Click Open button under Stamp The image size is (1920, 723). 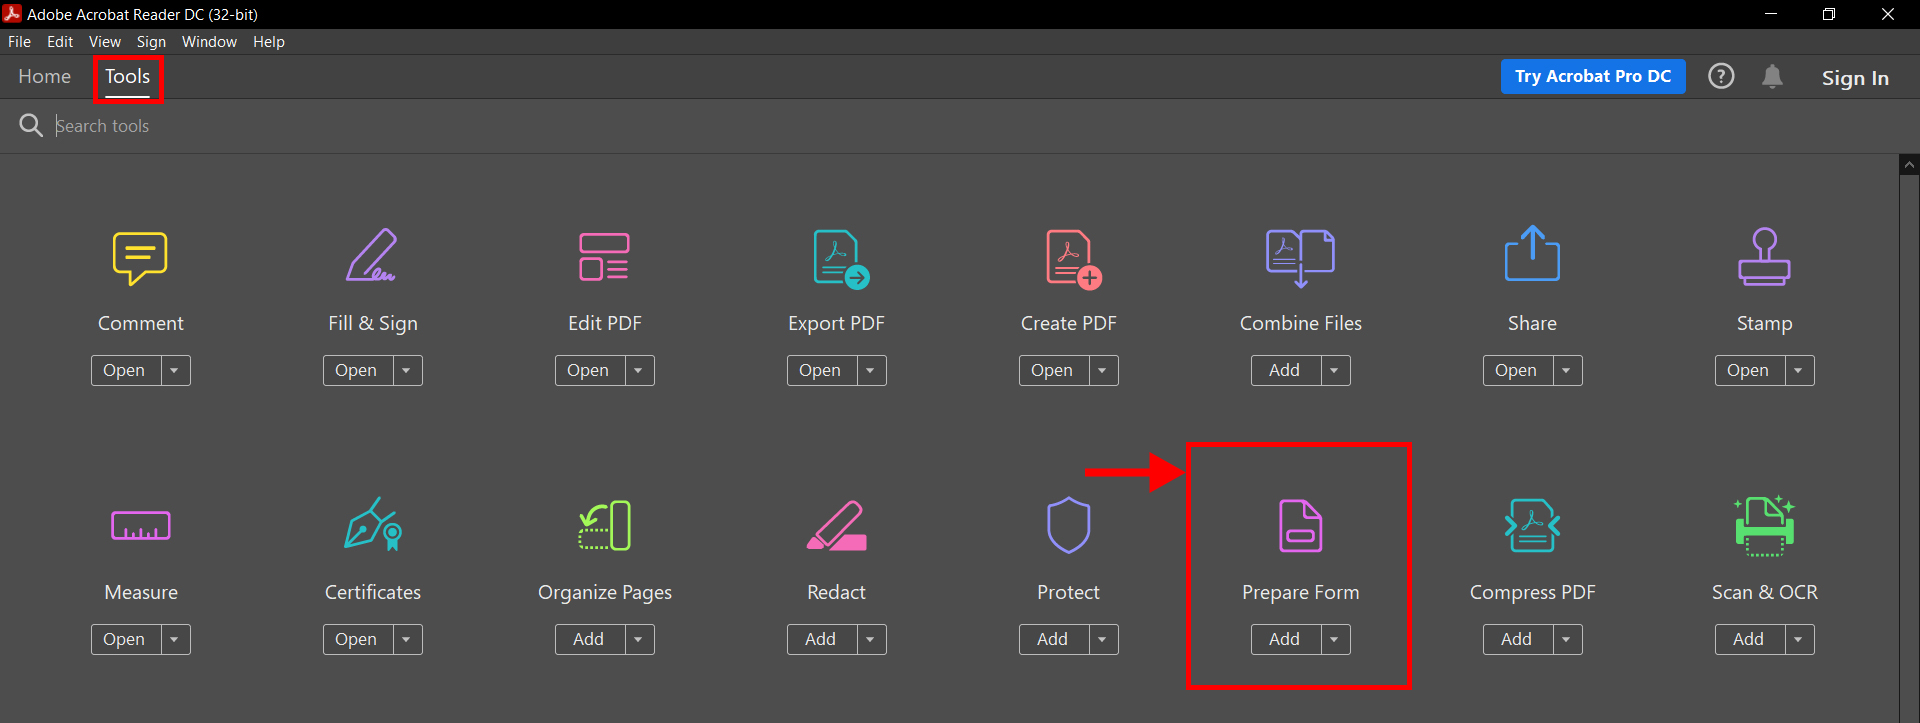1749,370
